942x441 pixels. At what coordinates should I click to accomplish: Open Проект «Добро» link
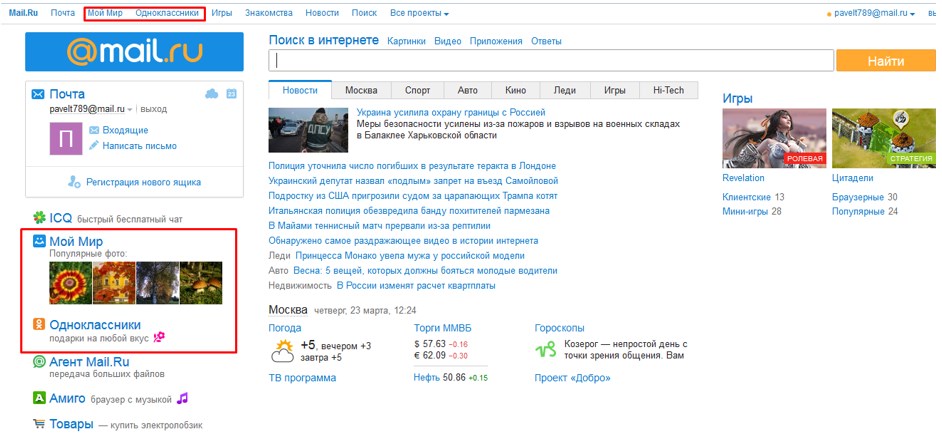(573, 378)
